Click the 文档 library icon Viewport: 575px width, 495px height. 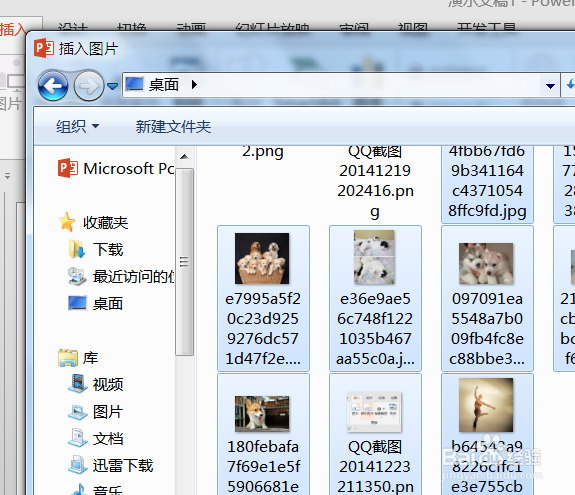pos(77,438)
